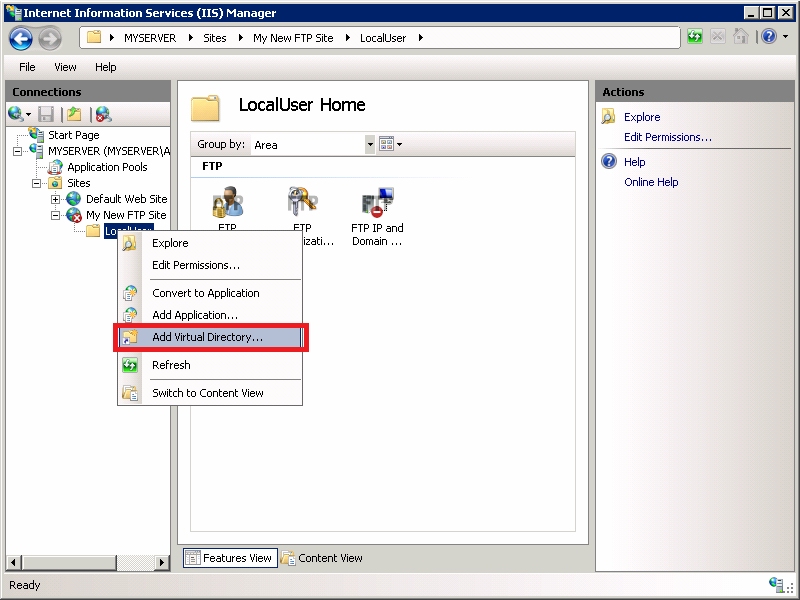
Task: Open Online Help in the Actions pane
Action: (x=651, y=182)
